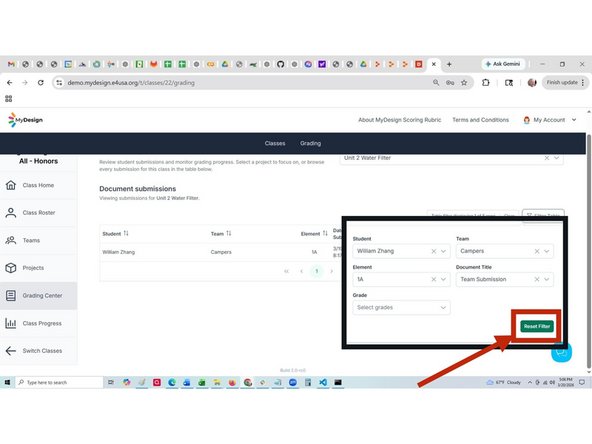Click the green Reset Filter button
592x444 pixels.
tap(537, 326)
